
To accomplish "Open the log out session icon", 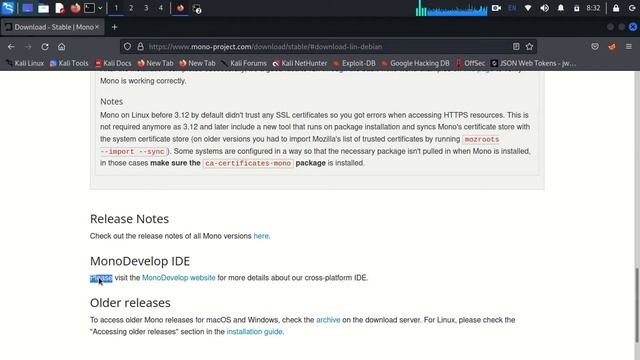I will (632, 8).
